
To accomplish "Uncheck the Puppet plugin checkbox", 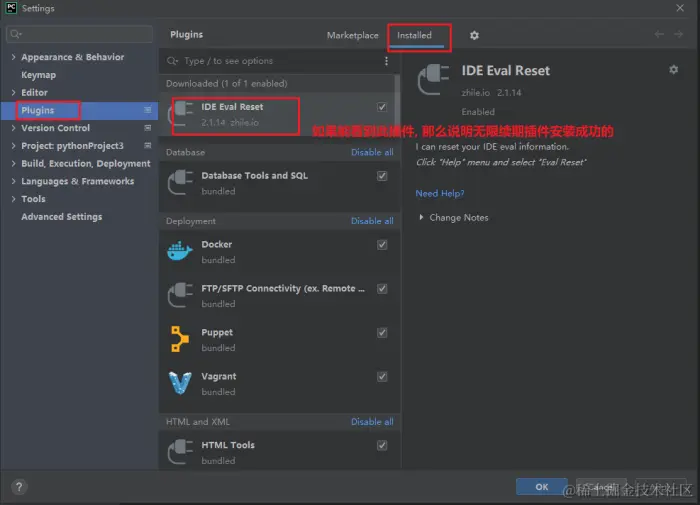I will [382, 333].
